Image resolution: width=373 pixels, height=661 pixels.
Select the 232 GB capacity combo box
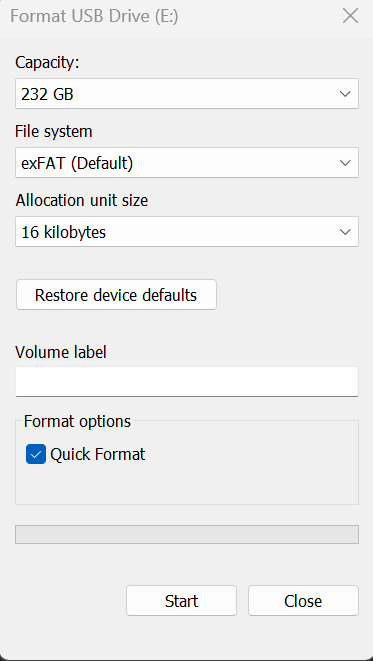[187, 94]
